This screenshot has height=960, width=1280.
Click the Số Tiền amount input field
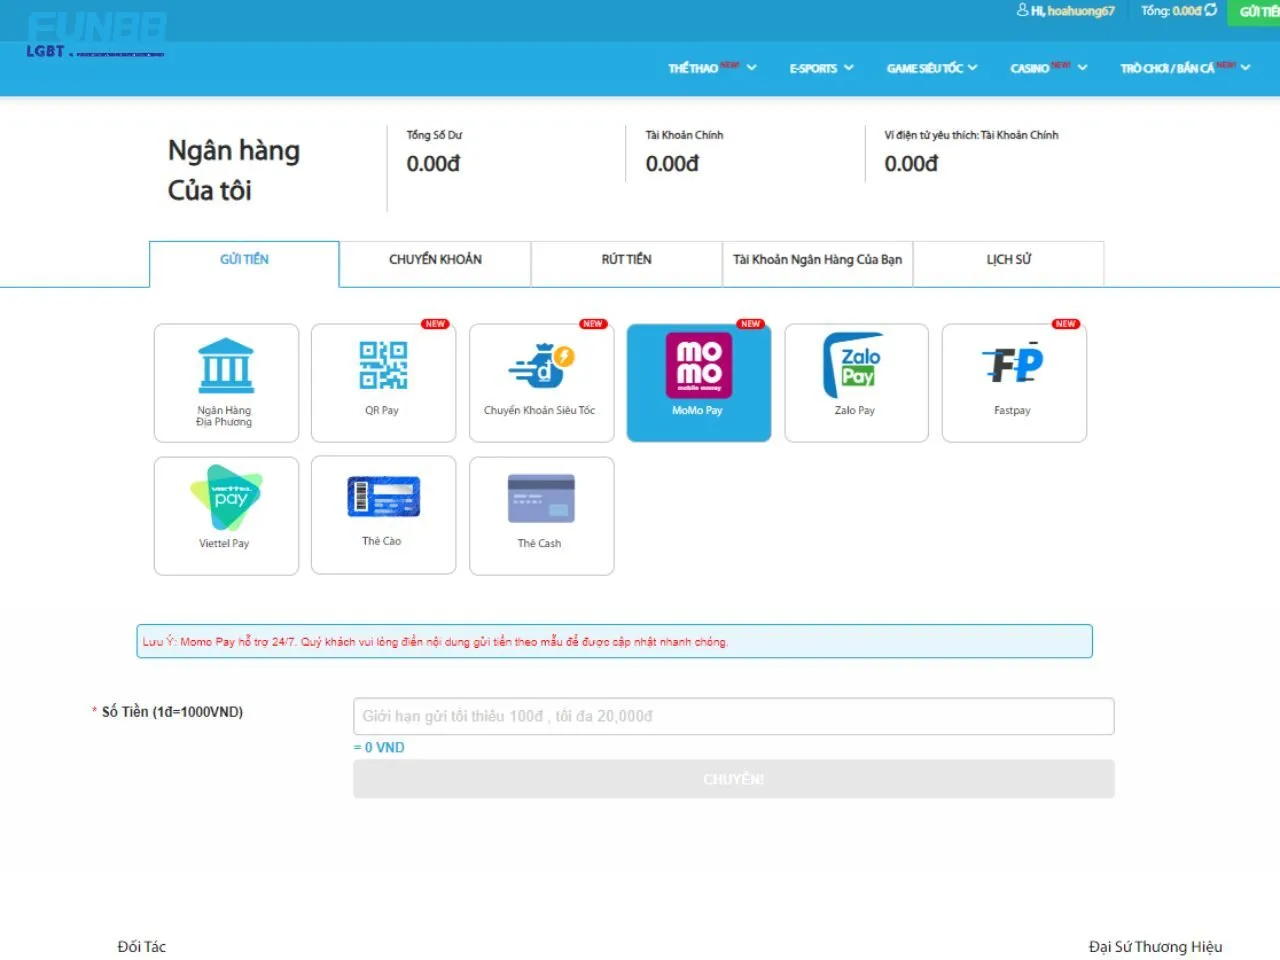point(733,716)
